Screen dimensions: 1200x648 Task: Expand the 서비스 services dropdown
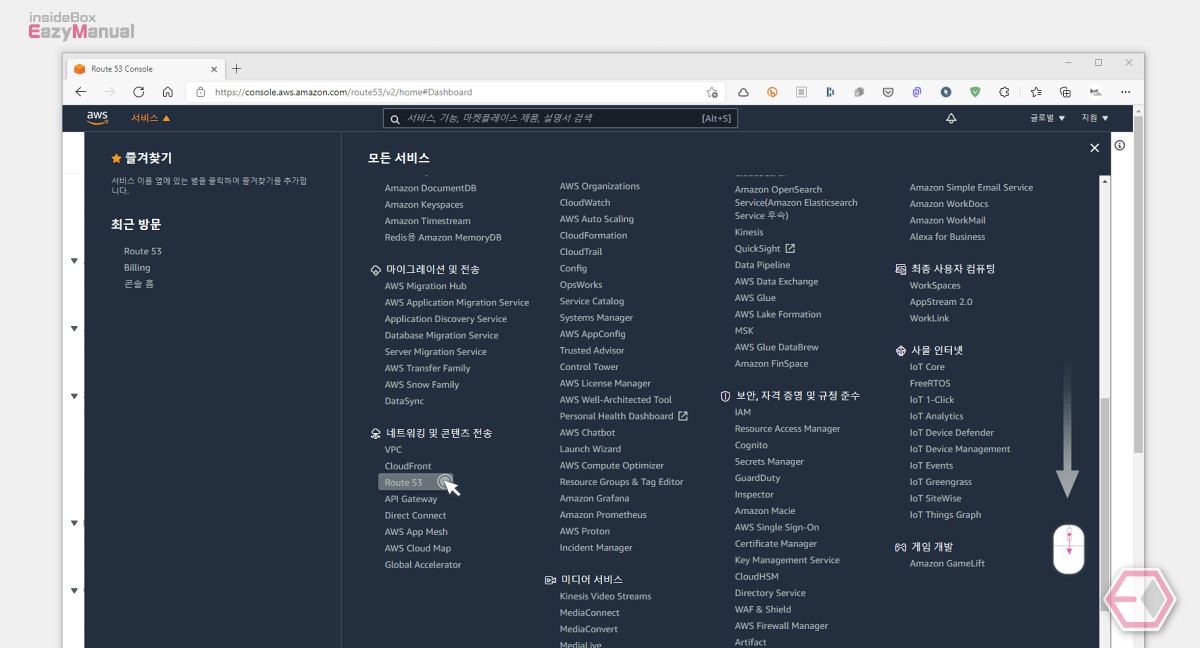coord(151,118)
